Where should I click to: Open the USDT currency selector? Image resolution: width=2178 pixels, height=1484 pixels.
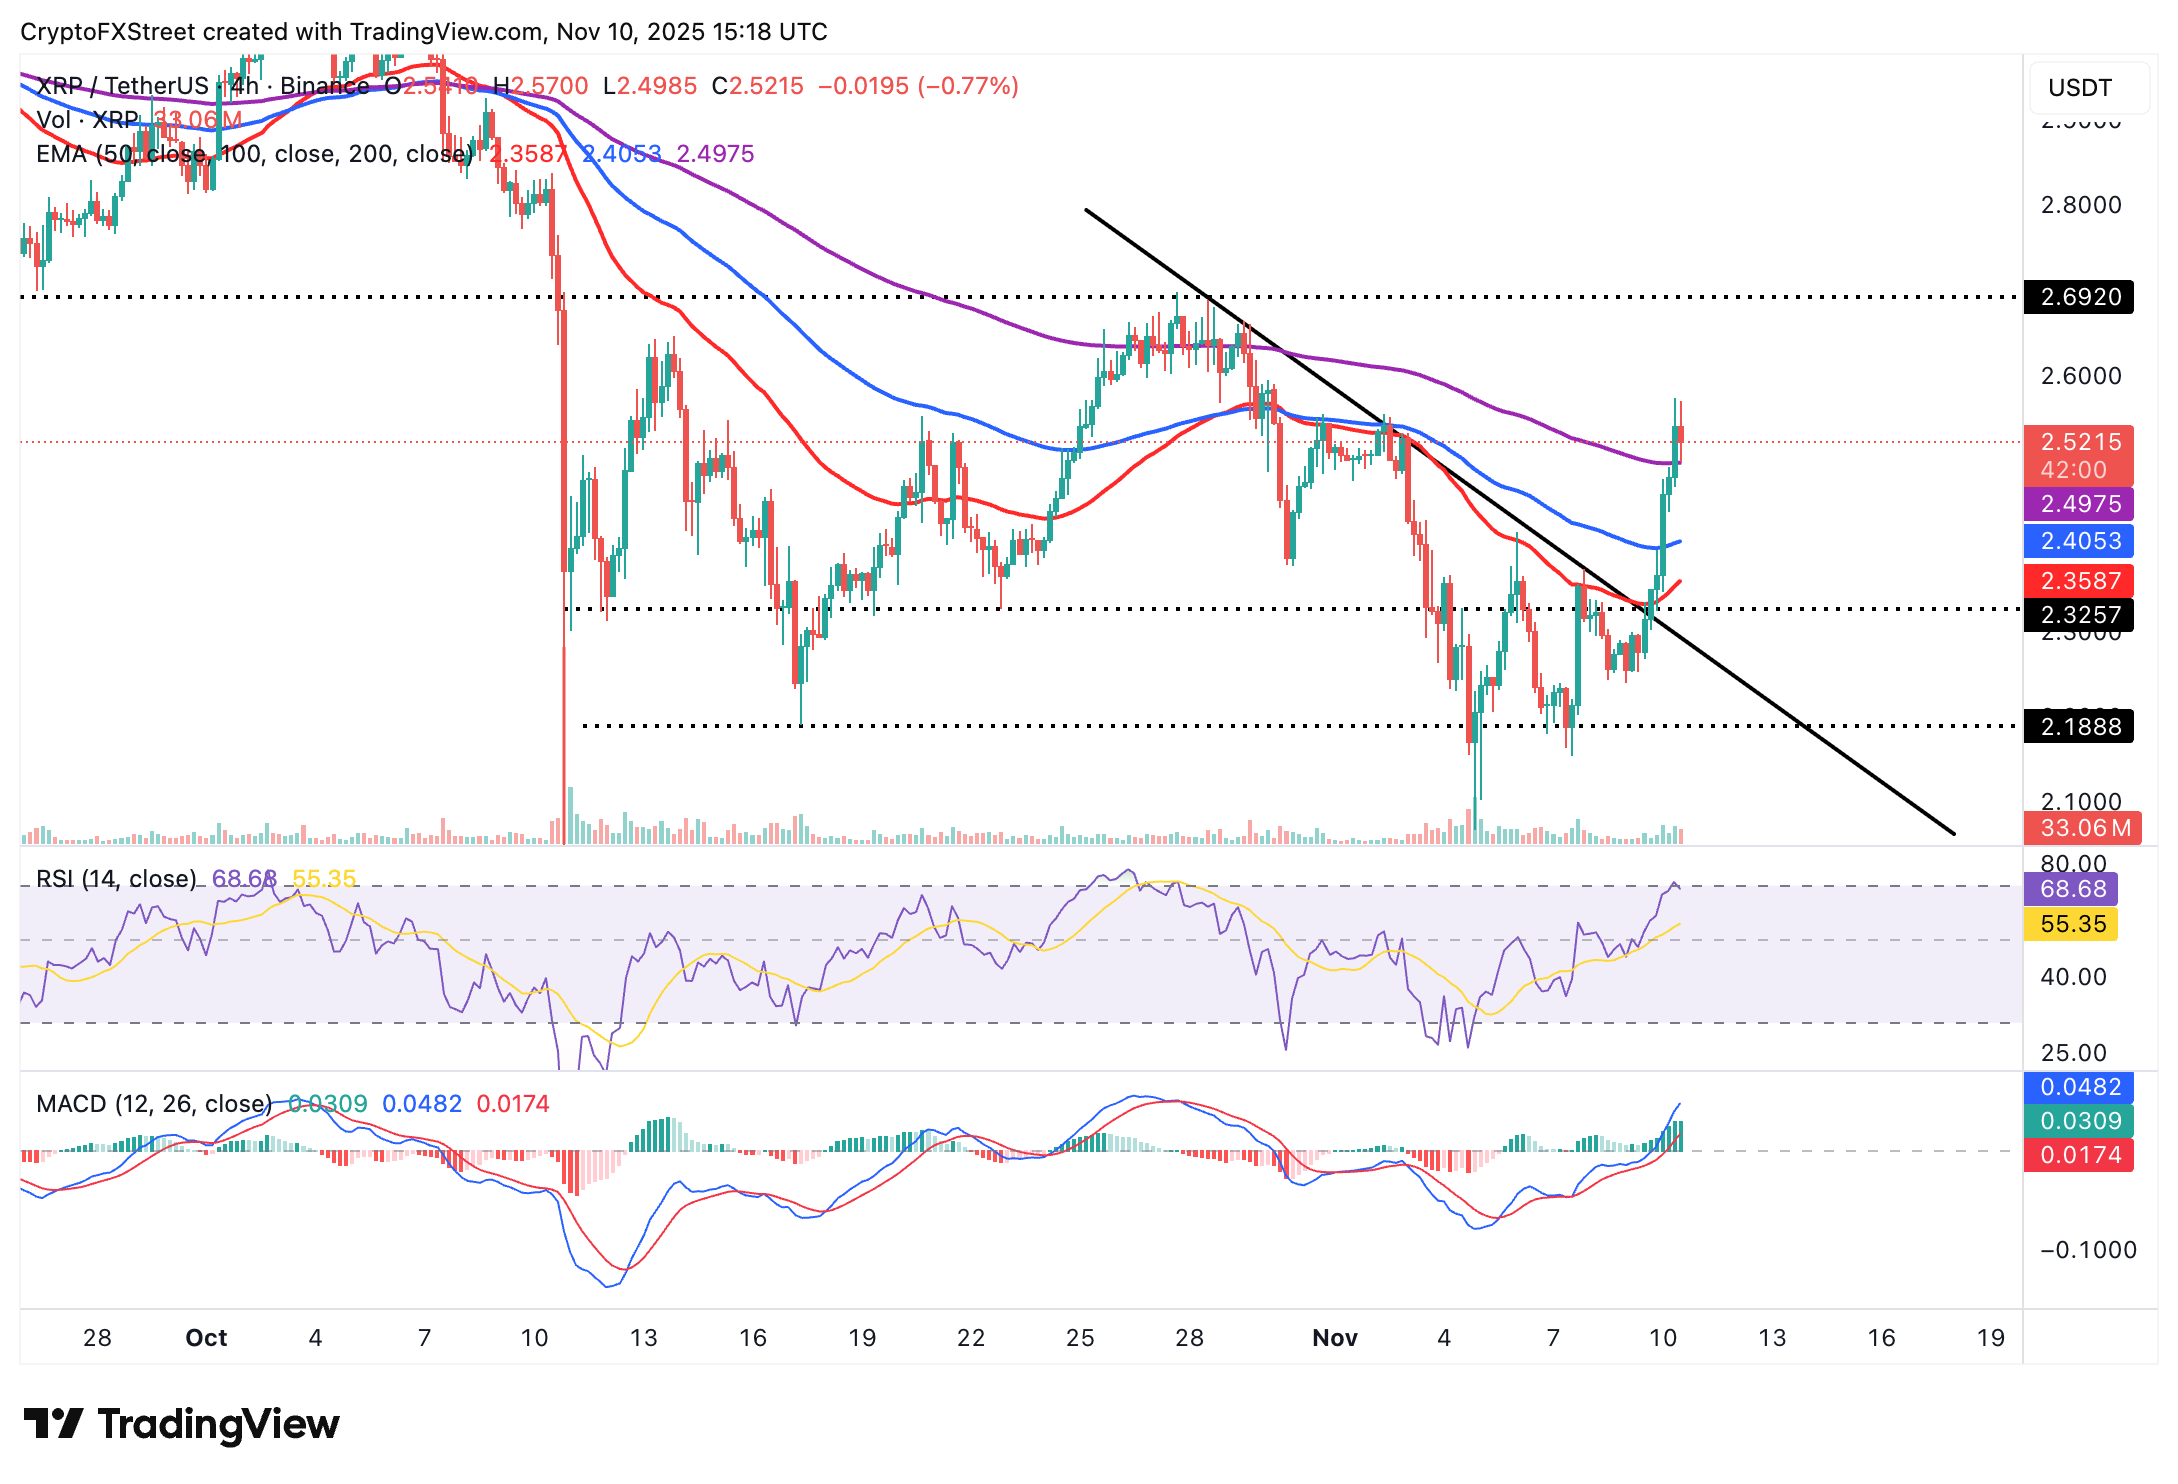(2087, 88)
